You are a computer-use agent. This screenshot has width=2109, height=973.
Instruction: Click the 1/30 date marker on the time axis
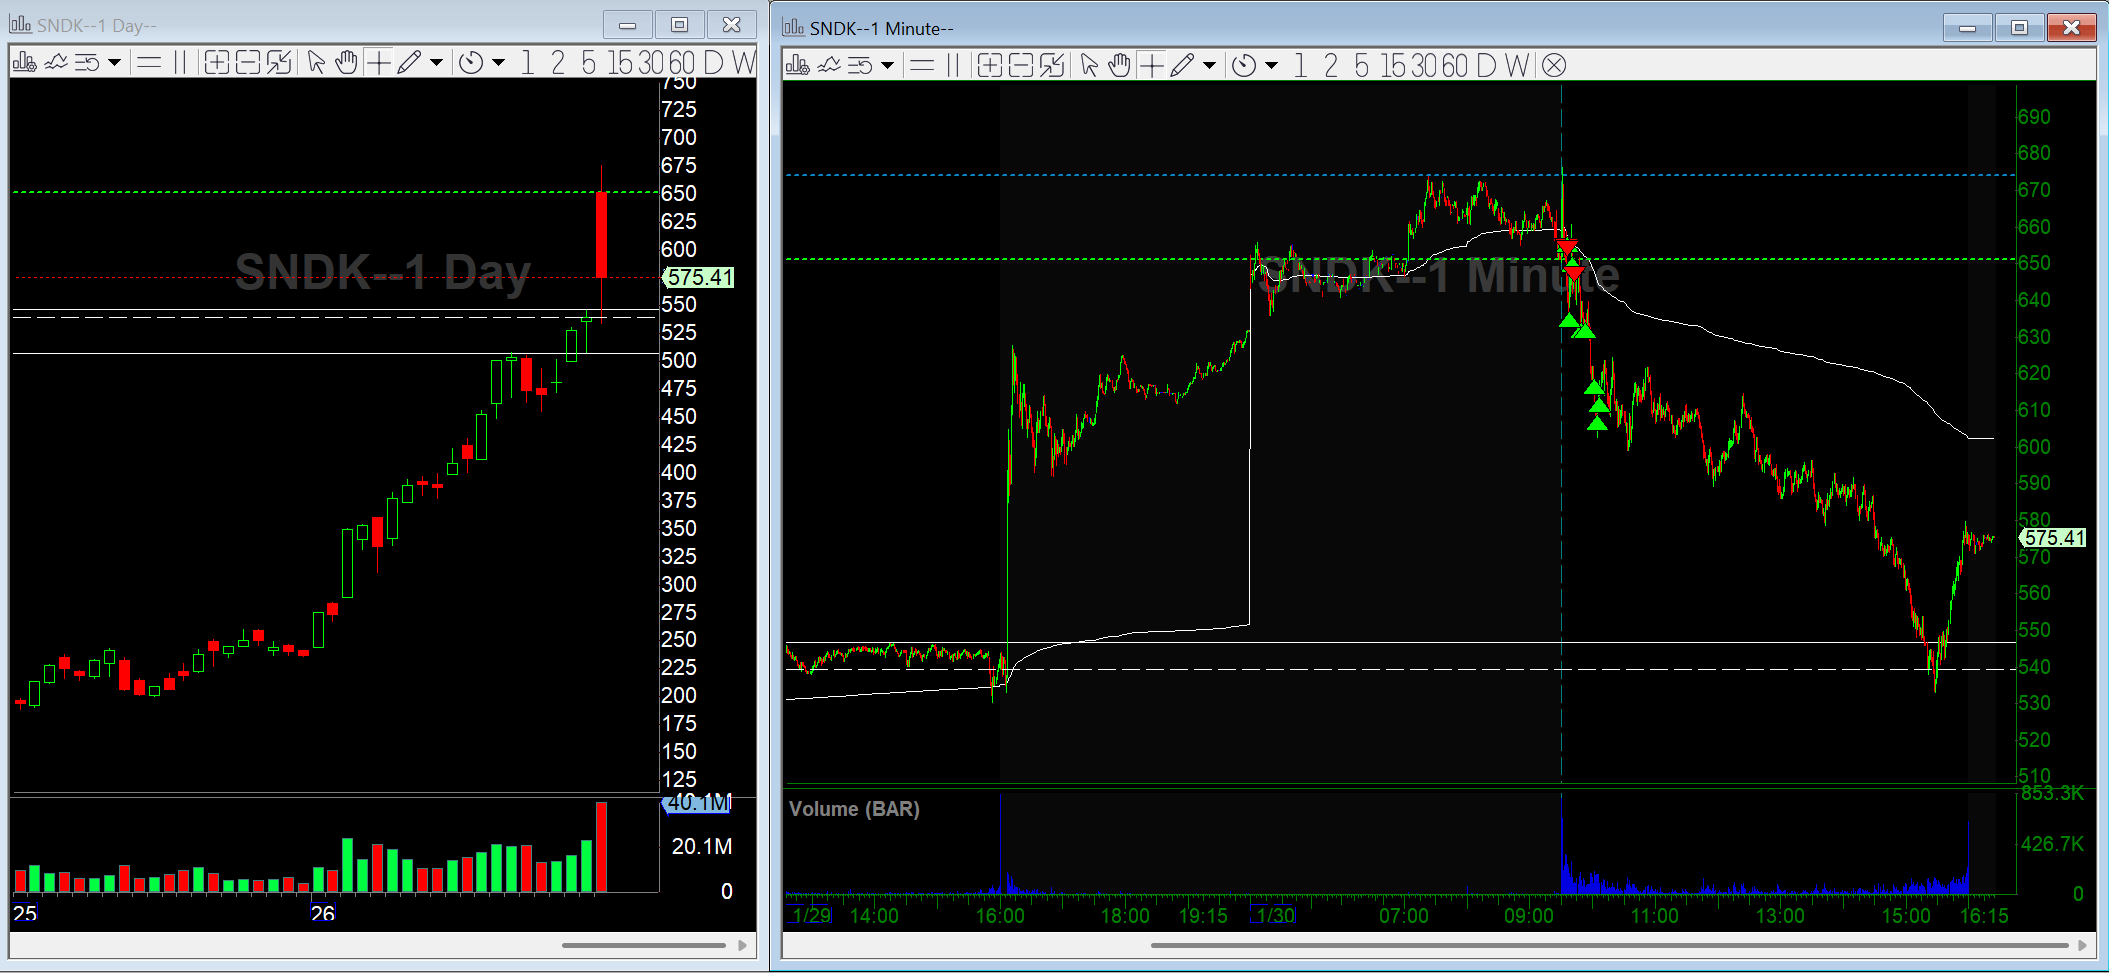tap(1274, 915)
